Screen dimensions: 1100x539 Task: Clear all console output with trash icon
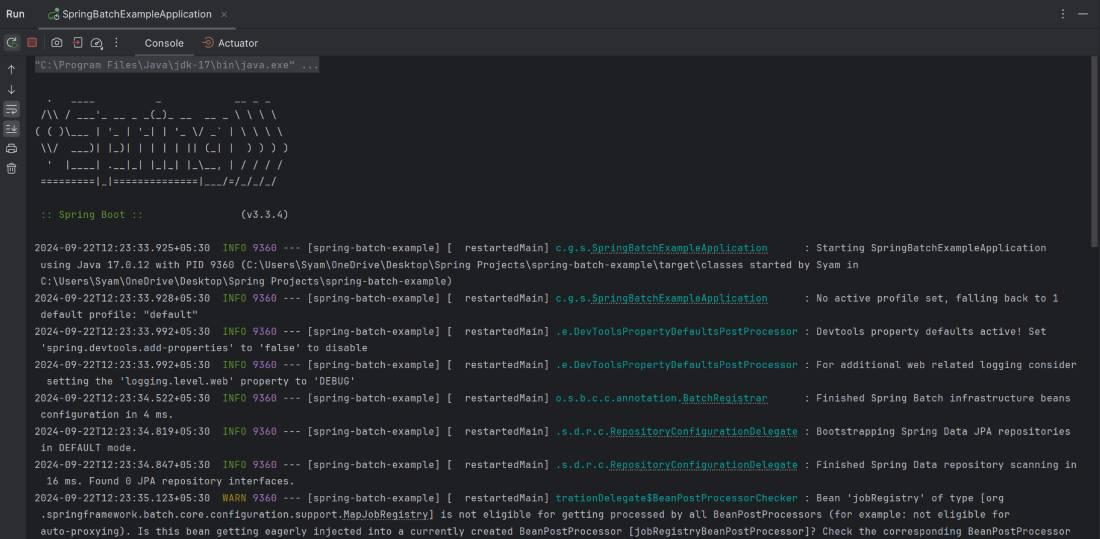tap(12, 168)
